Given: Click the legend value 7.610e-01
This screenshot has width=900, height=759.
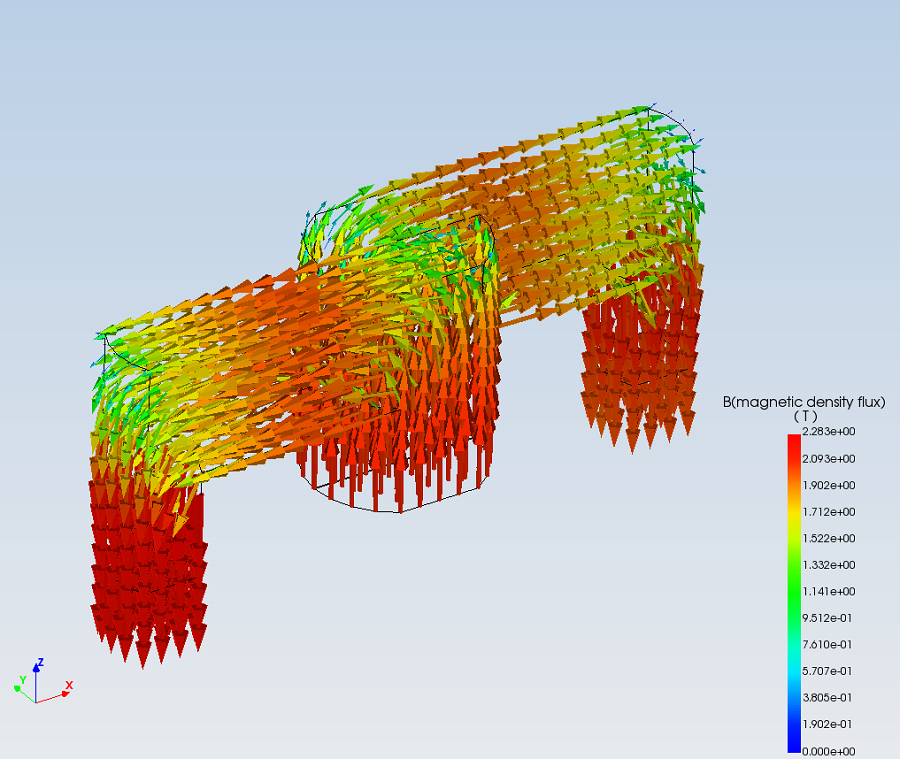Looking at the screenshot, I should (827, 644).
